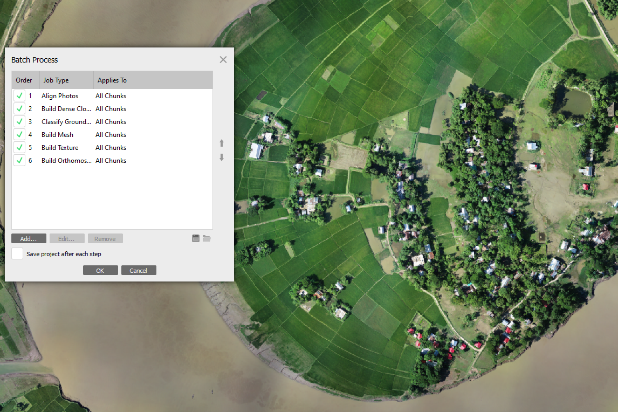Viewport: 618px width, 412px height.
Task: Enable Save project after each step
Action: [18, 254]
